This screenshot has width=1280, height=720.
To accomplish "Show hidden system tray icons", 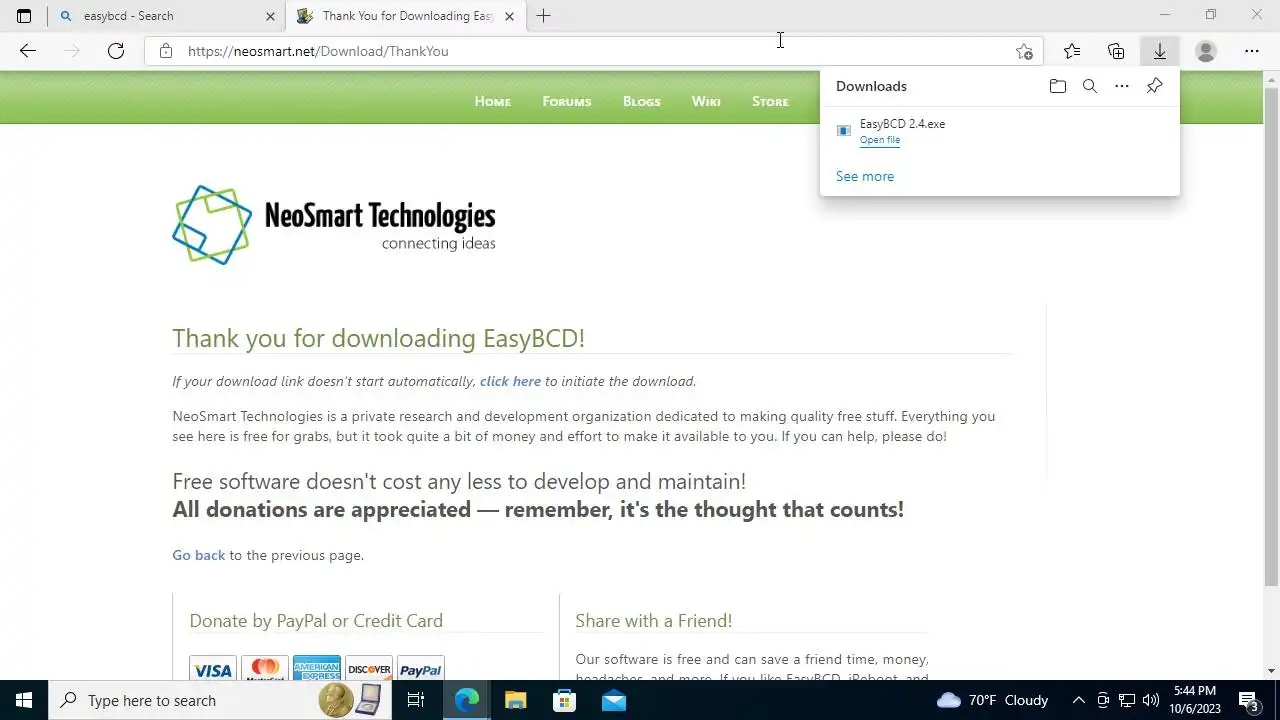I will [1078, 700].
